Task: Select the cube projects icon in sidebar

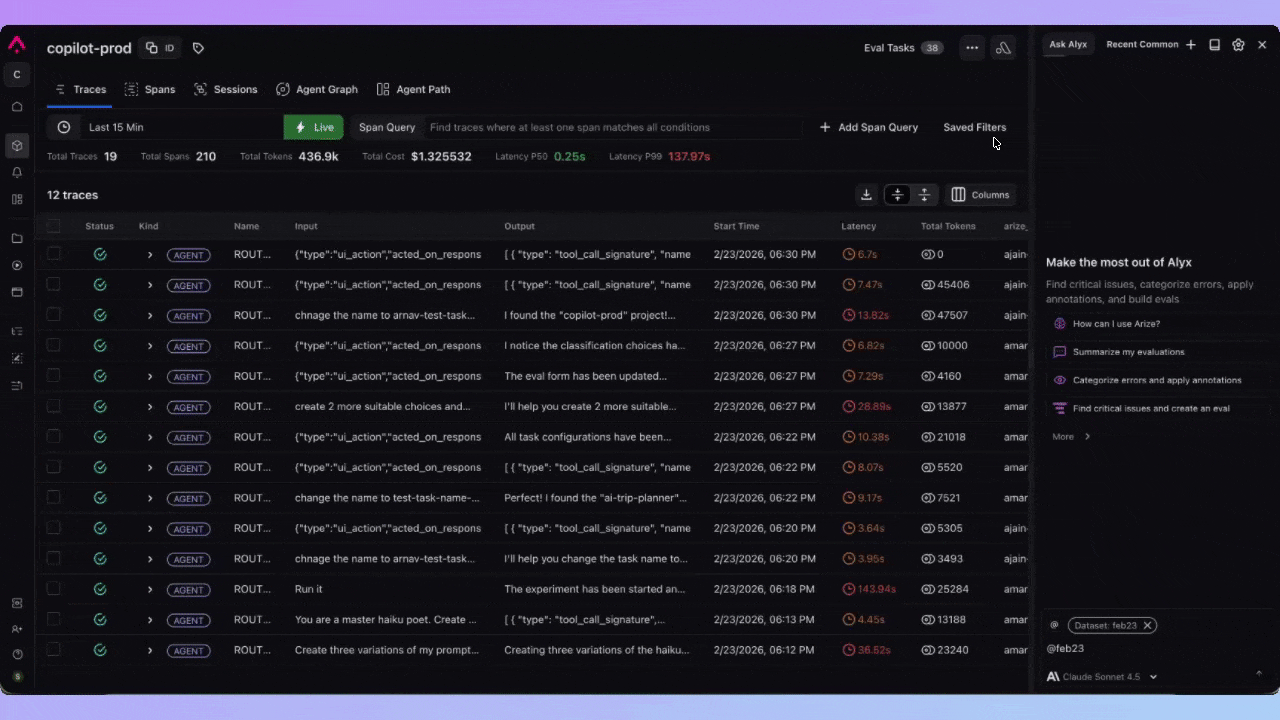Action: point(17,146)
